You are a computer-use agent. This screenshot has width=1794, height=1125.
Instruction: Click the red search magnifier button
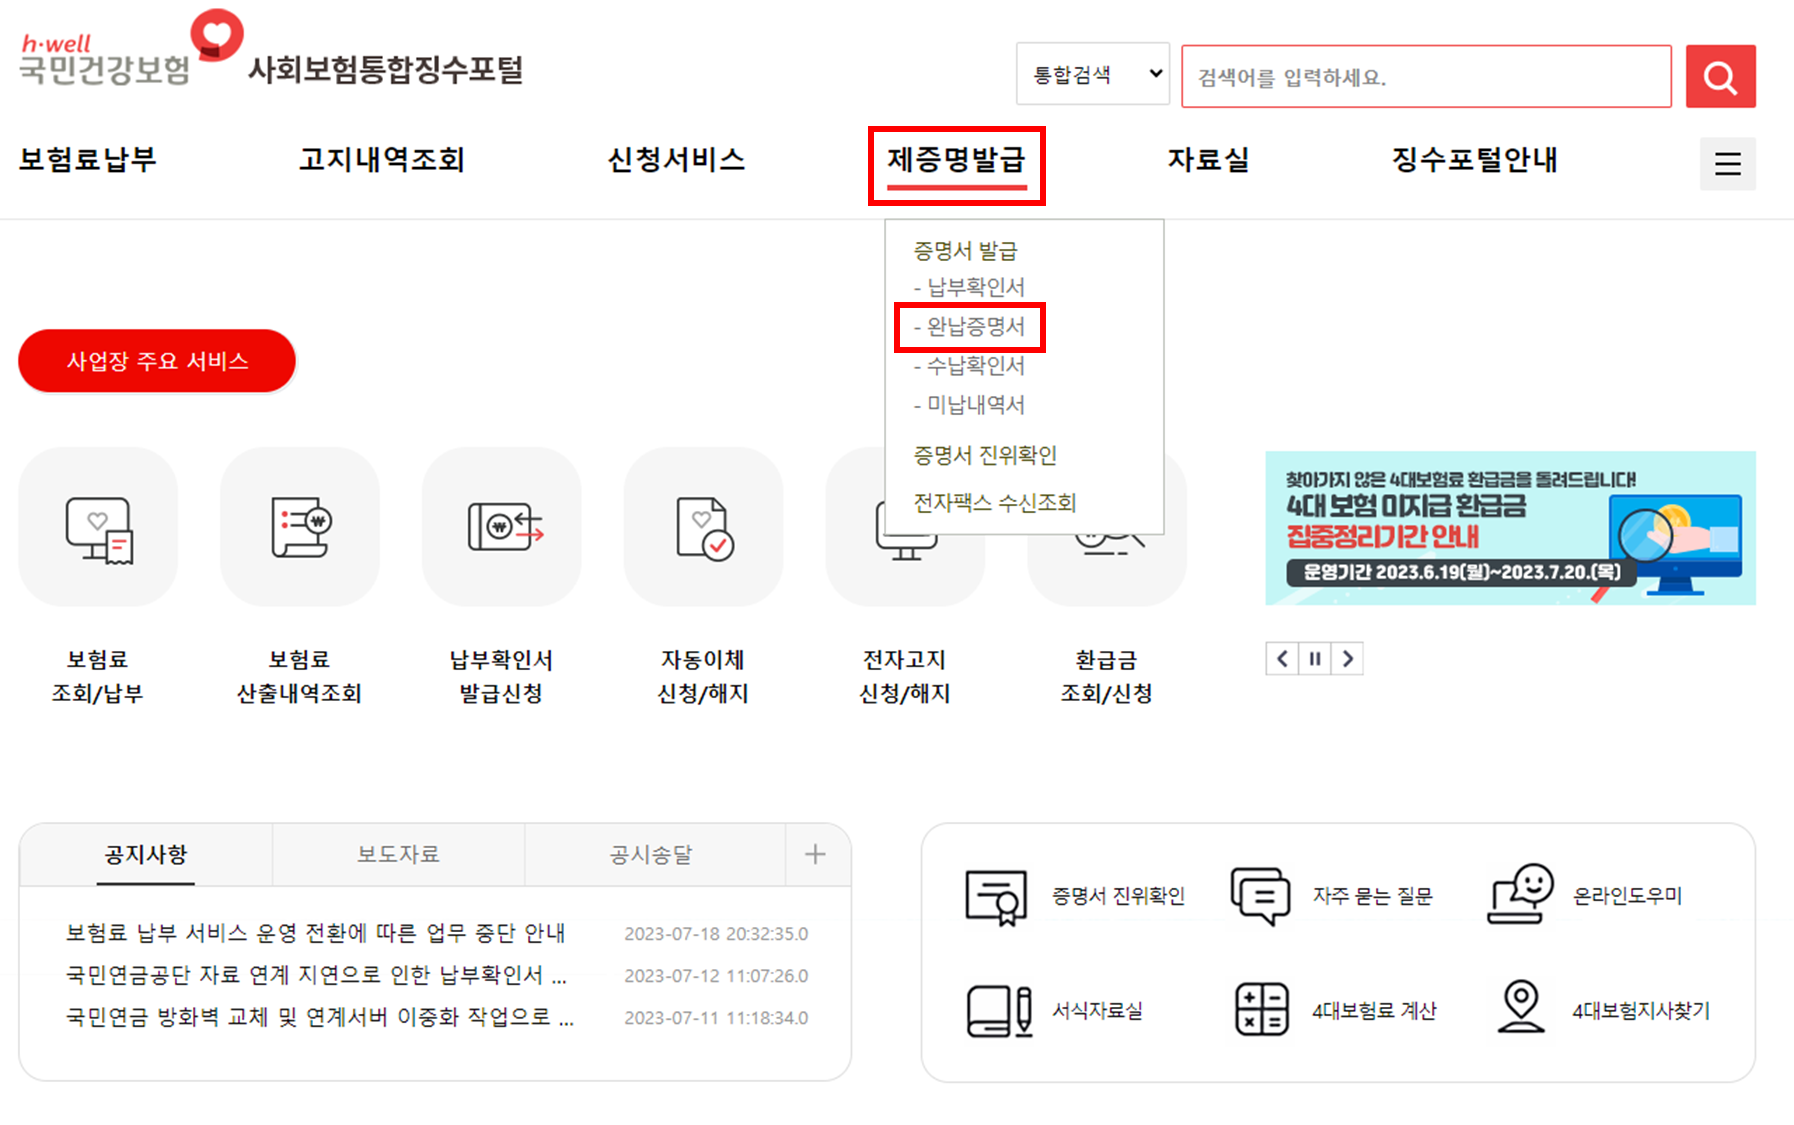coord(1720,76)
